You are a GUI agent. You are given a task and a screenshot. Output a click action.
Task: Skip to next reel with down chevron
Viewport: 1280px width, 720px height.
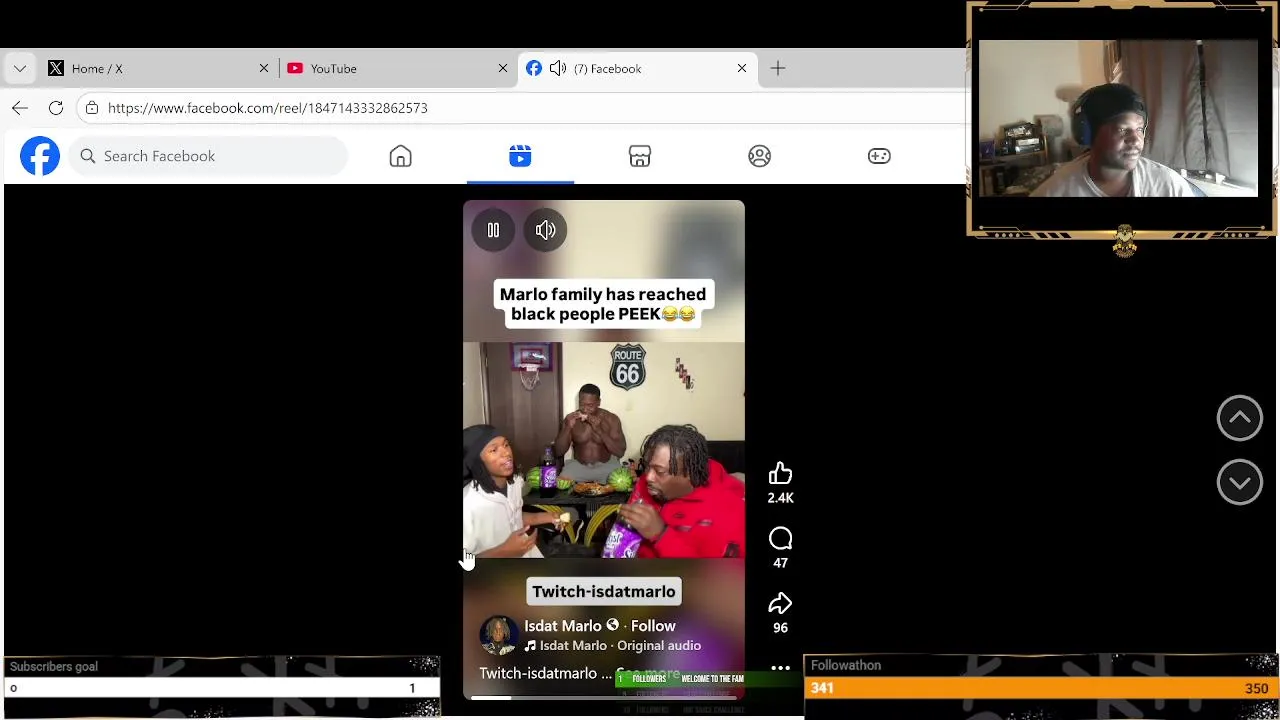click(1239, 482)
